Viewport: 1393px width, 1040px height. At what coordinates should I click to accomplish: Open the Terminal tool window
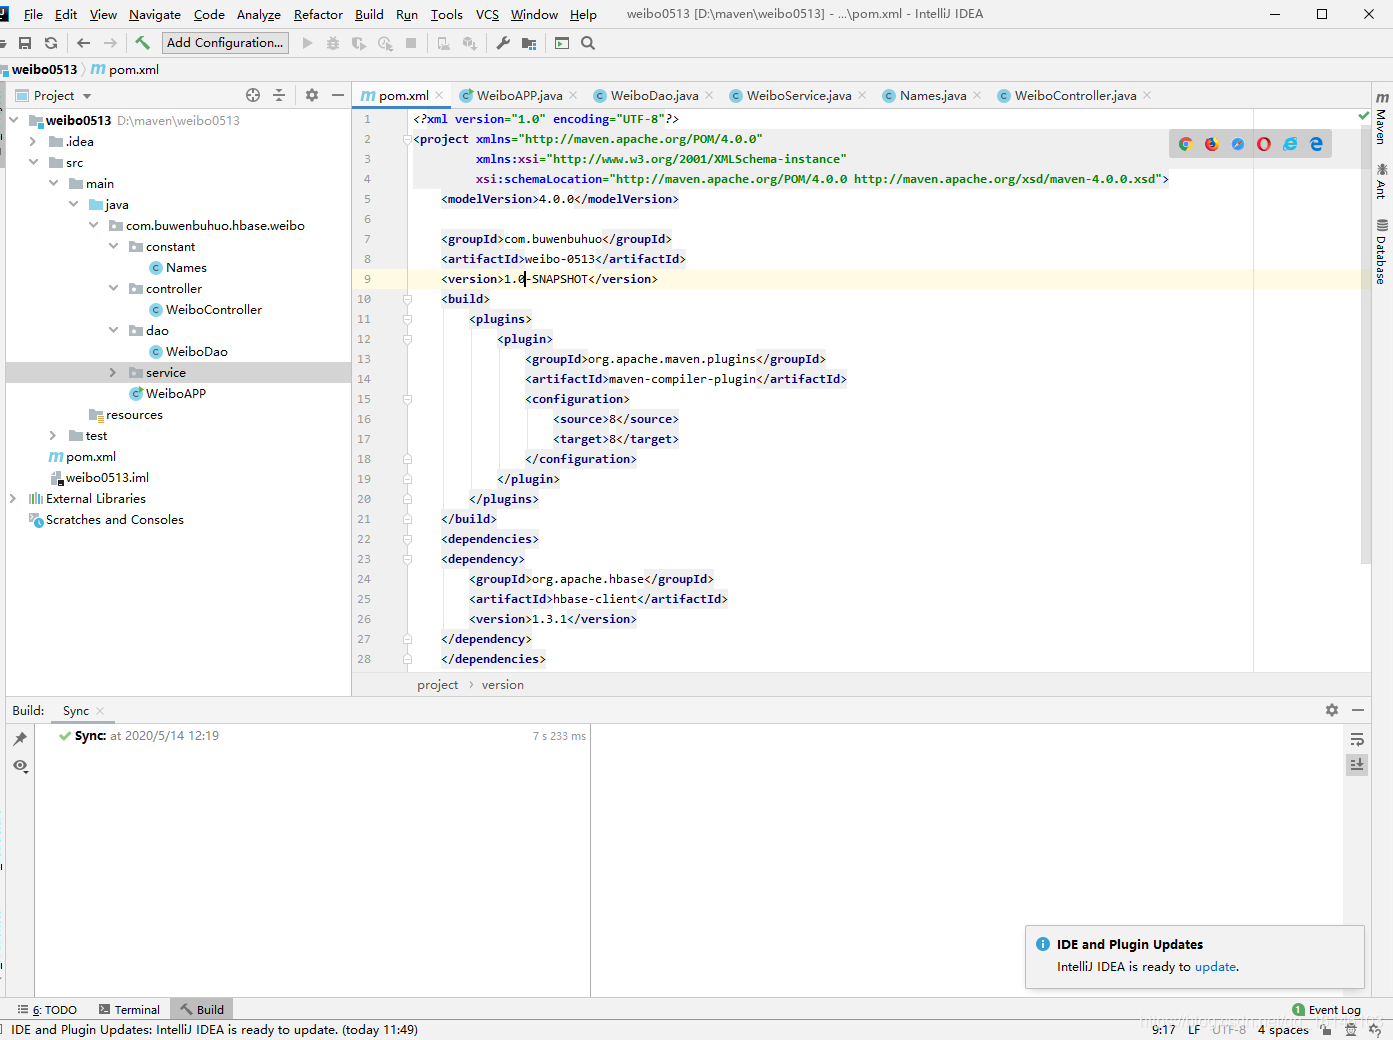click(x=130, y=1010)
